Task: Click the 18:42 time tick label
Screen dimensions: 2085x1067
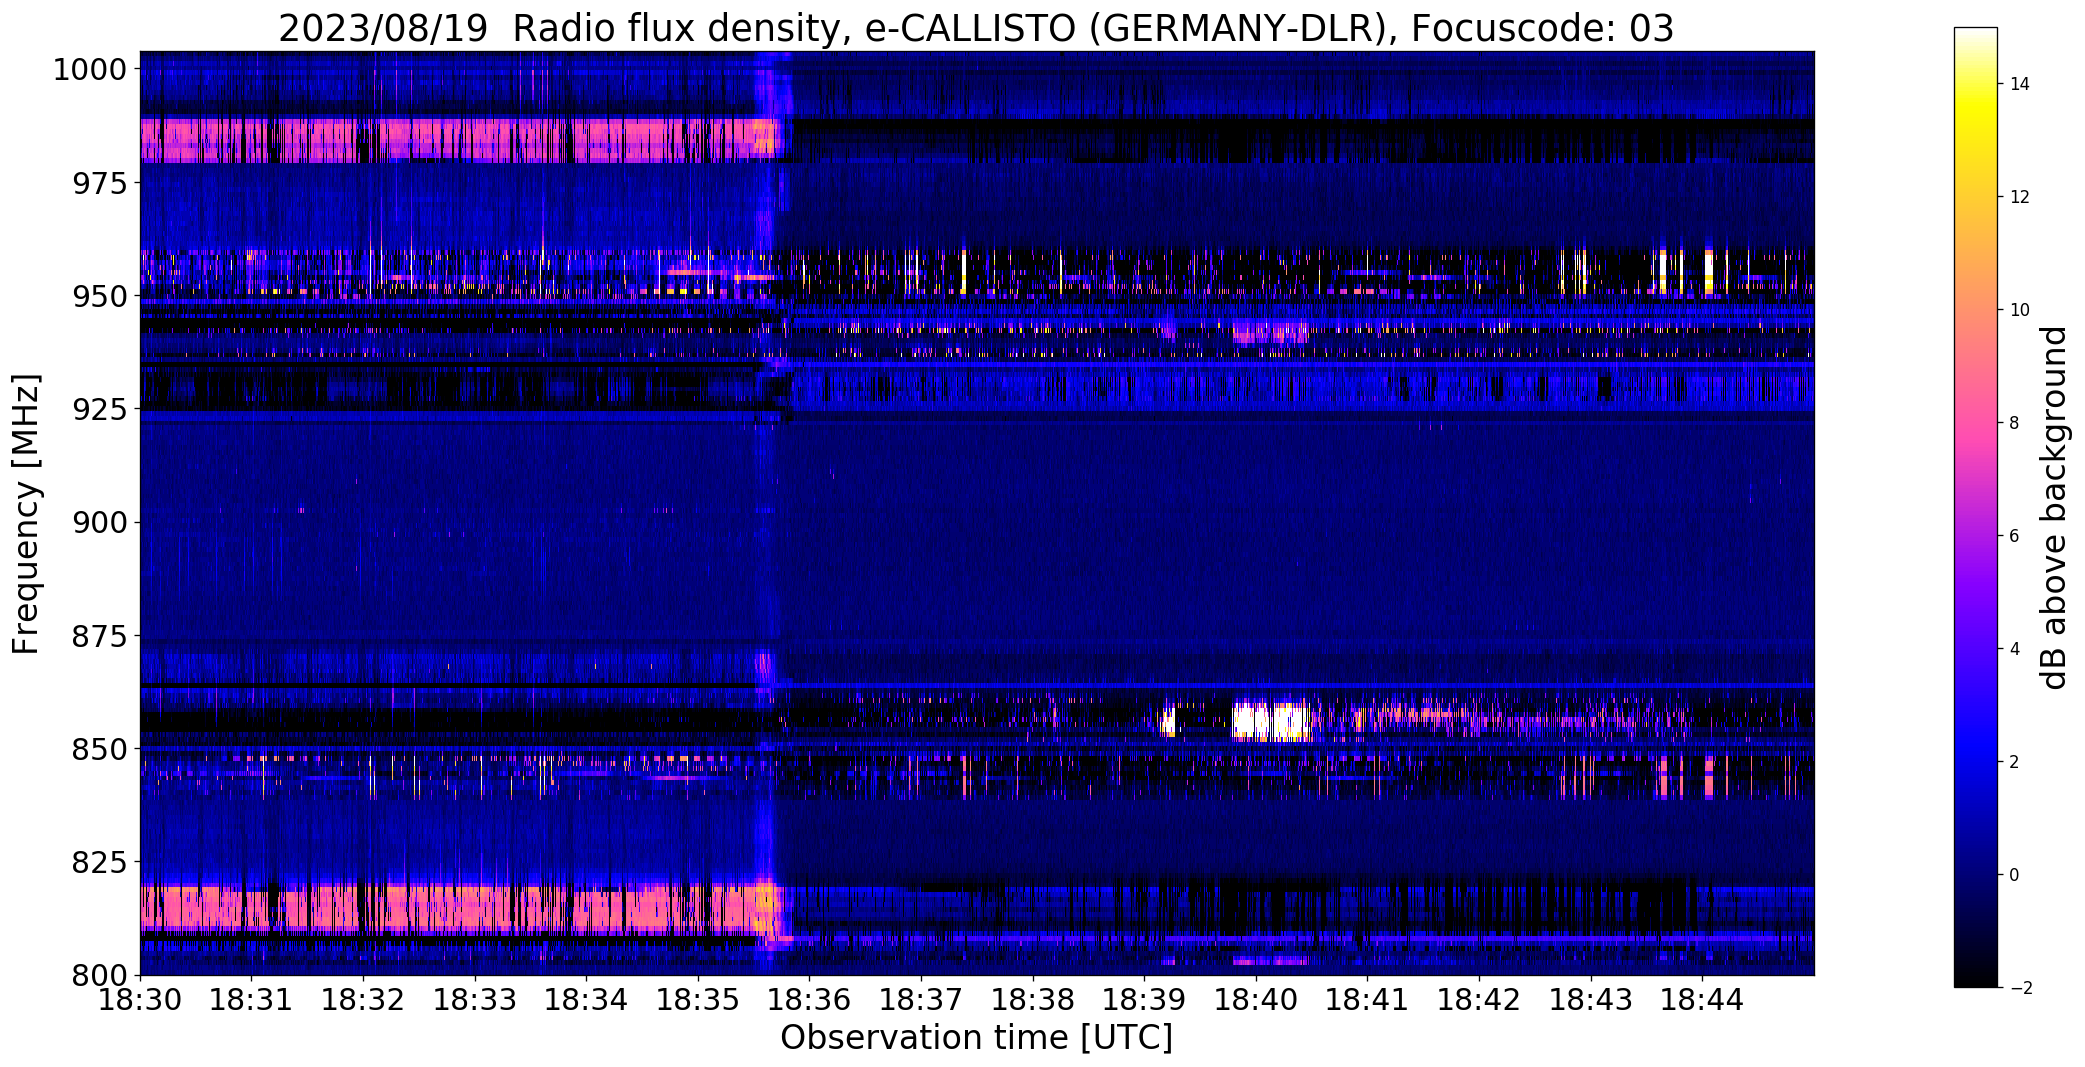Action: click(x=1479, y=1000)
